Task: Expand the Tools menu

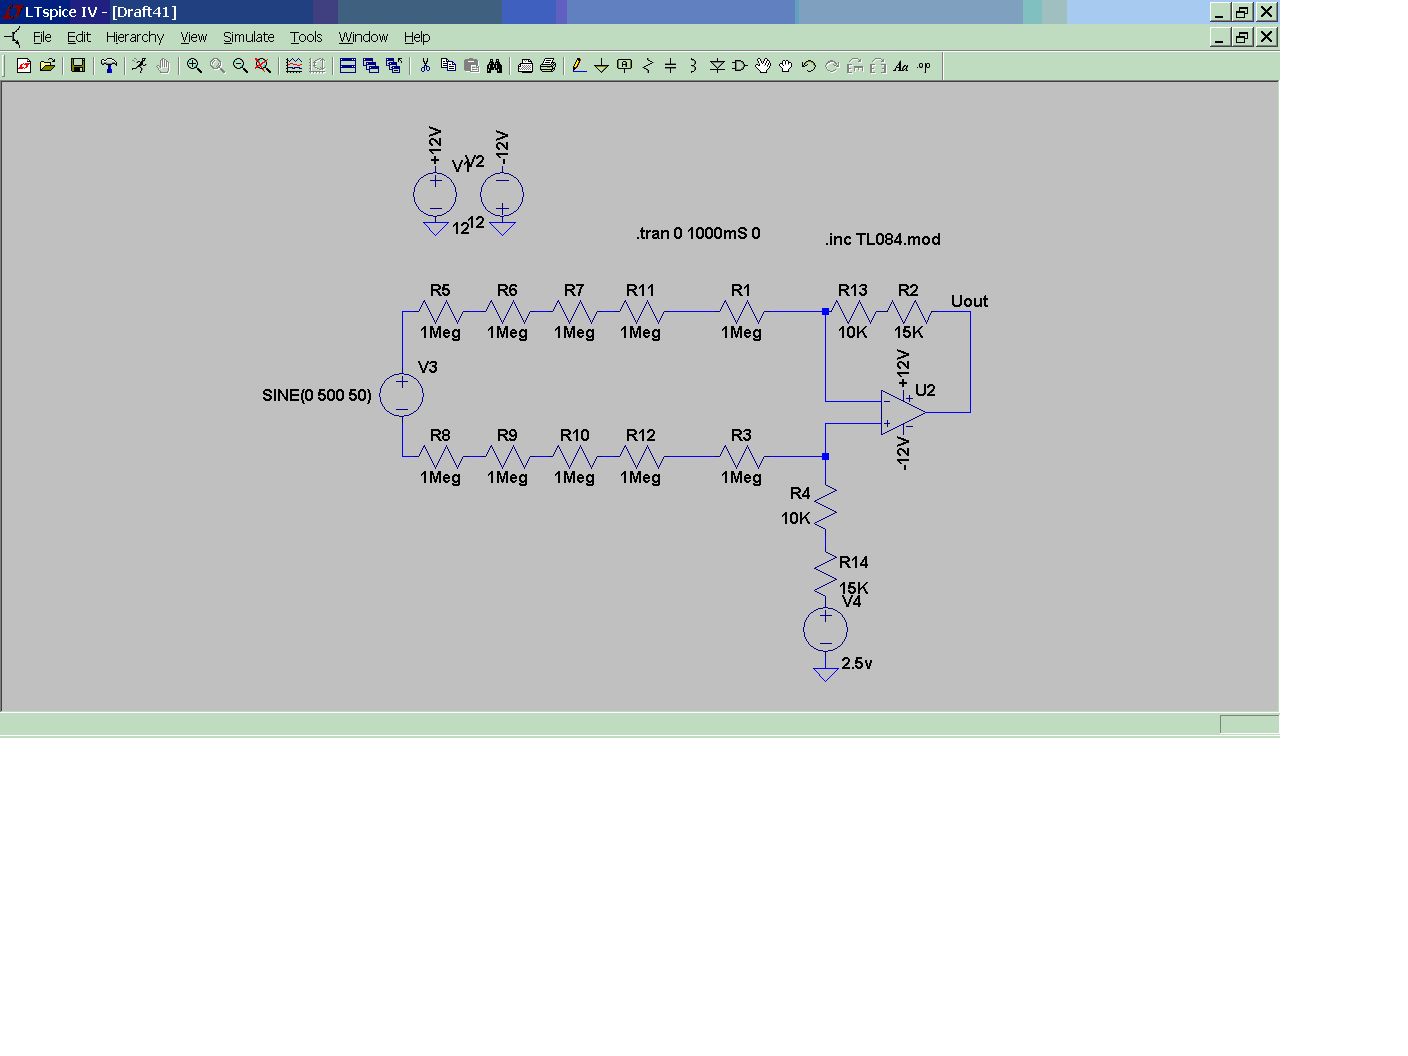Action: 306,37
